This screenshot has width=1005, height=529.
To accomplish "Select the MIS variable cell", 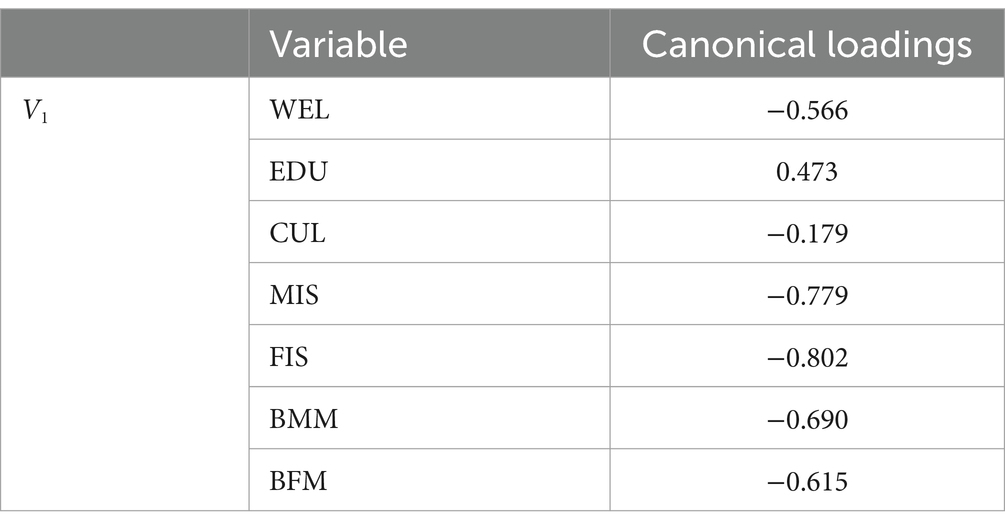I will (429, 294).
